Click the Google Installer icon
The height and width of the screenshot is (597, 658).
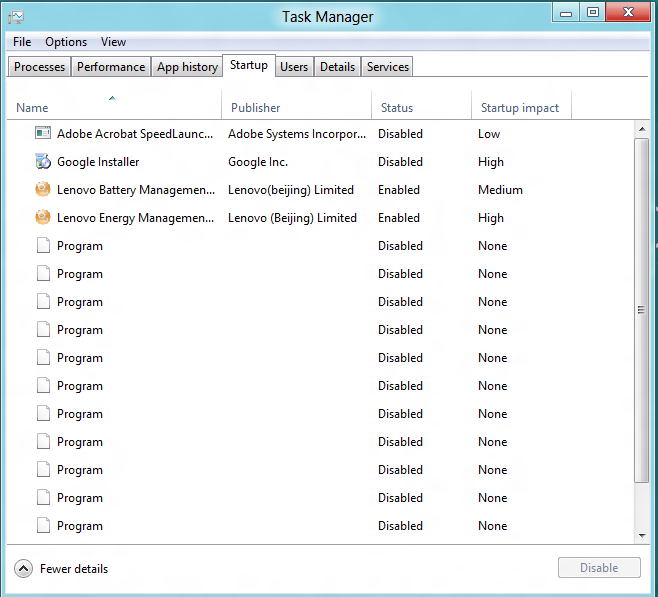coord(43,161)
